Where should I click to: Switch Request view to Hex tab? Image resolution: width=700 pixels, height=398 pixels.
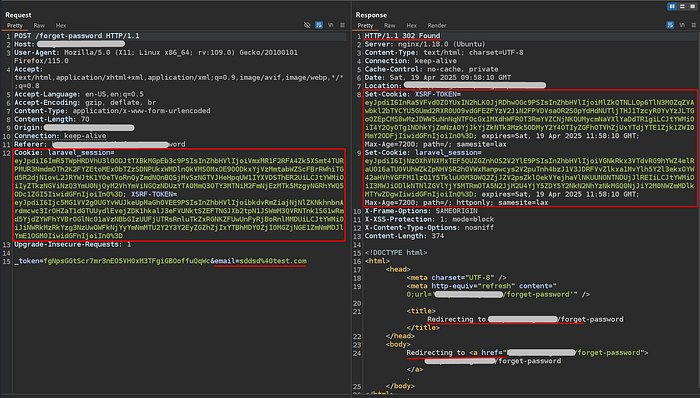point(61,25)
